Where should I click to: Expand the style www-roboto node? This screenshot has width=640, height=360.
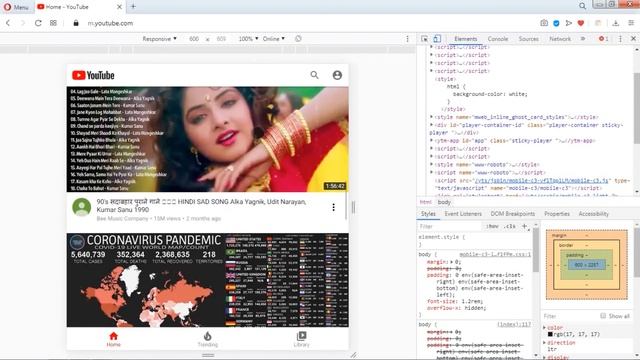431,164
